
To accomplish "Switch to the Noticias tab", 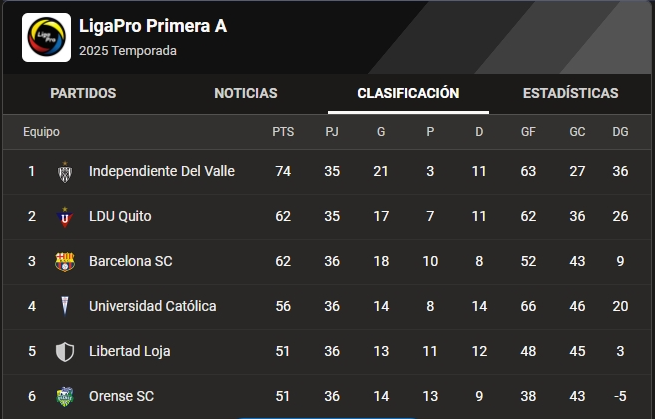I will [246, 93].
